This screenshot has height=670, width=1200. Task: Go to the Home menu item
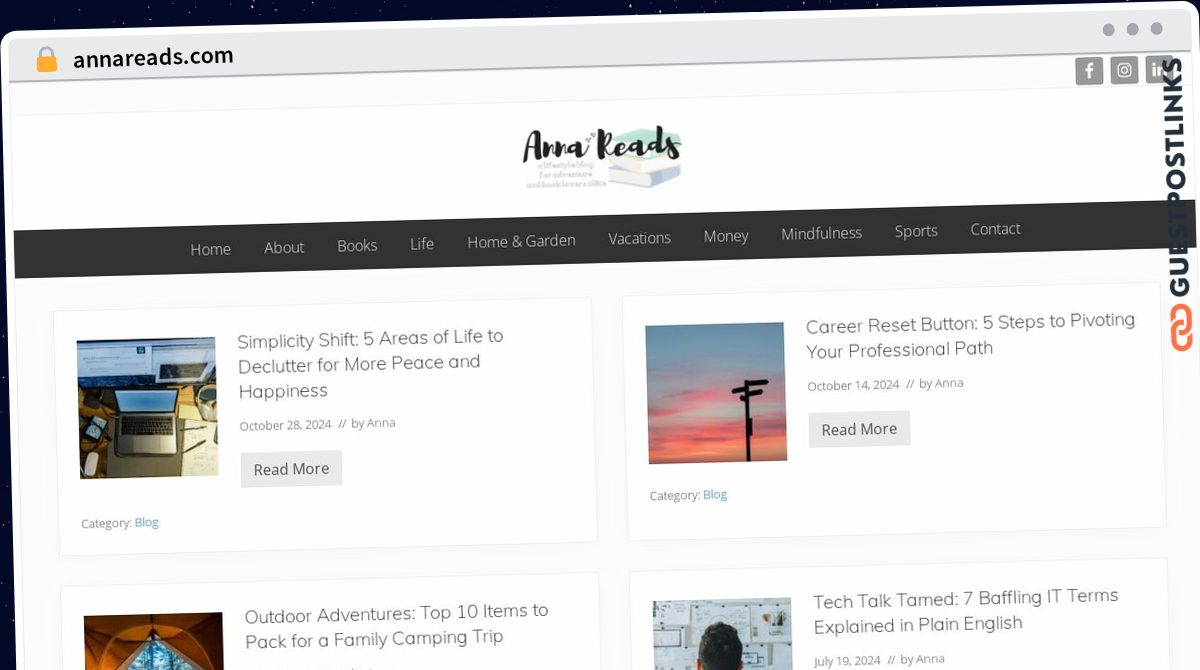pyautogui.click(x=211, y=249)
